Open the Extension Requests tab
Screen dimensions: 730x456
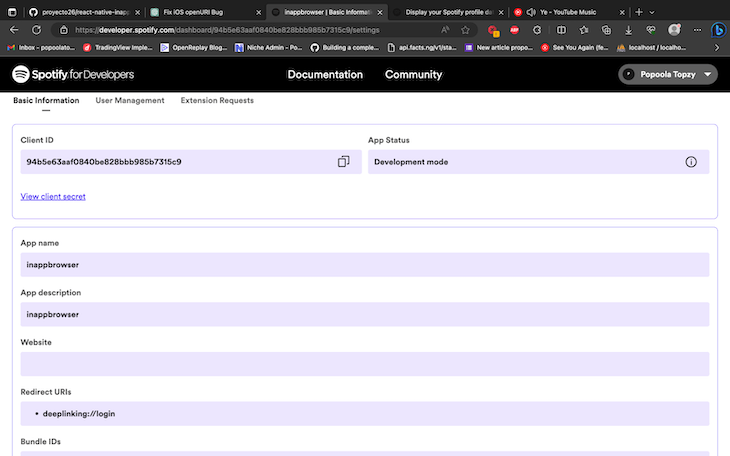217,101
